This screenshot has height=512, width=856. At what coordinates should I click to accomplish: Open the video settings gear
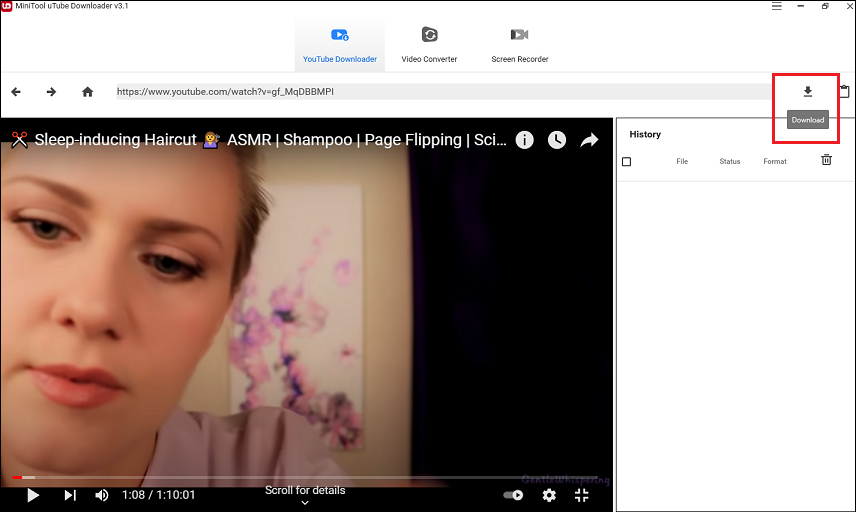click(x=549, y=495)
